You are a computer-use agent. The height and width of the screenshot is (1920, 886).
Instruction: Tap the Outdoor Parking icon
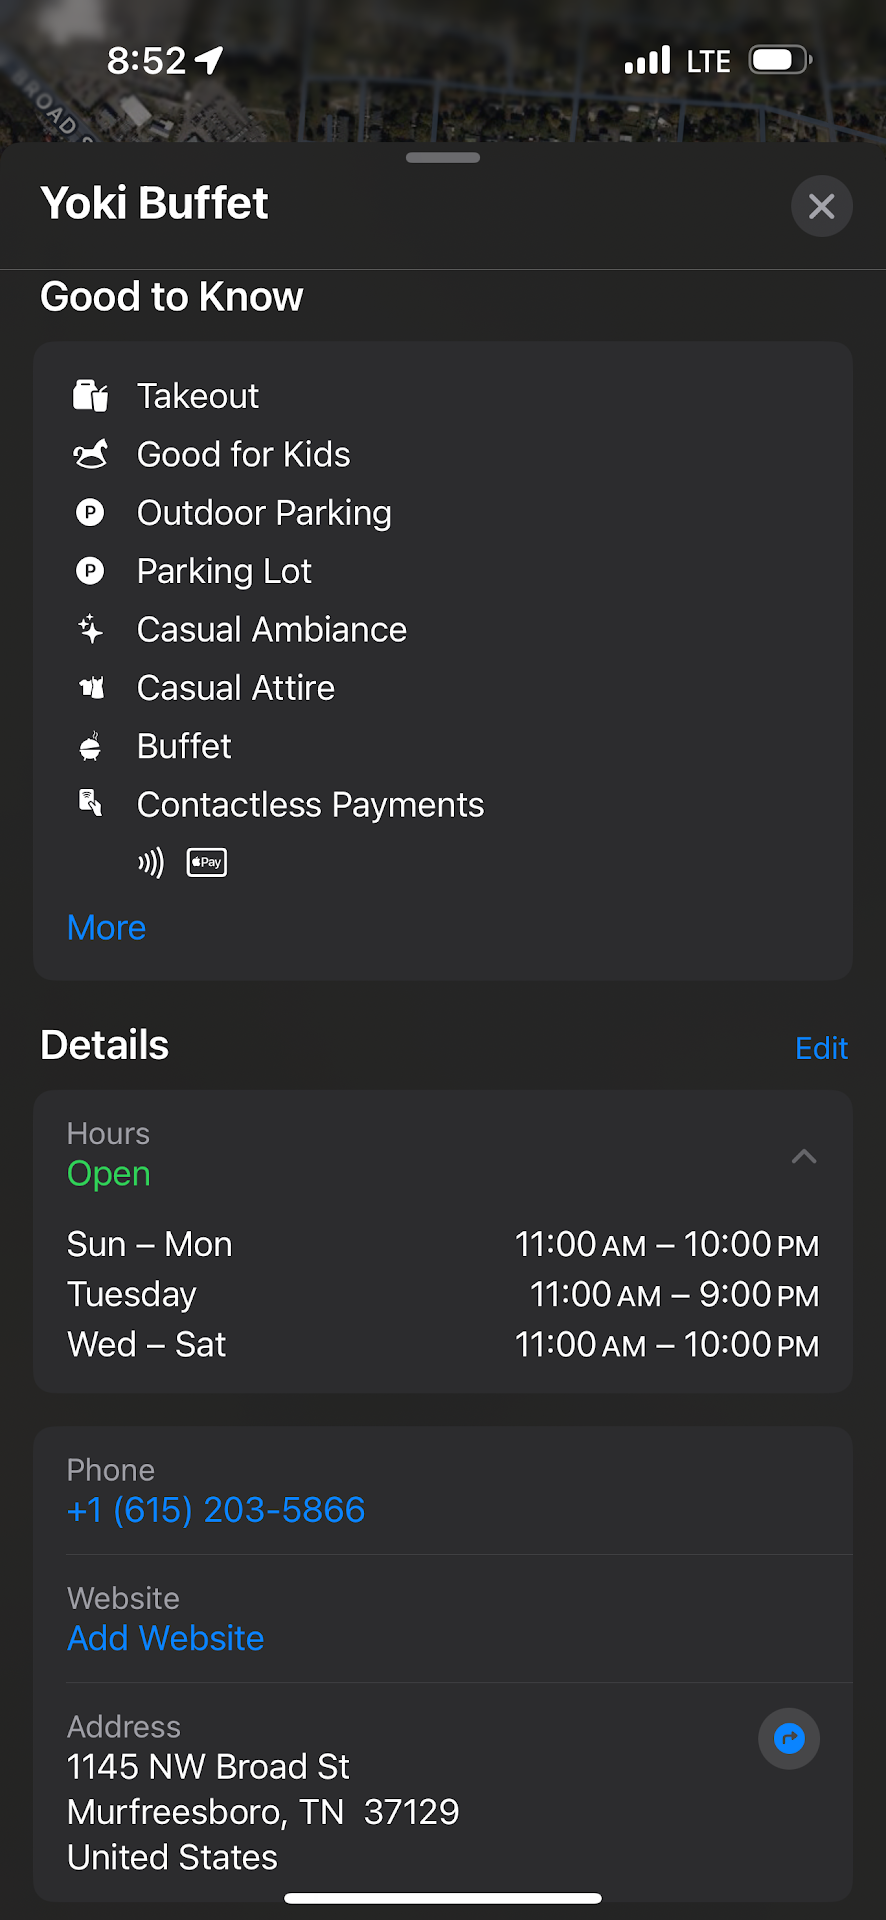click(x=90, y=513)
